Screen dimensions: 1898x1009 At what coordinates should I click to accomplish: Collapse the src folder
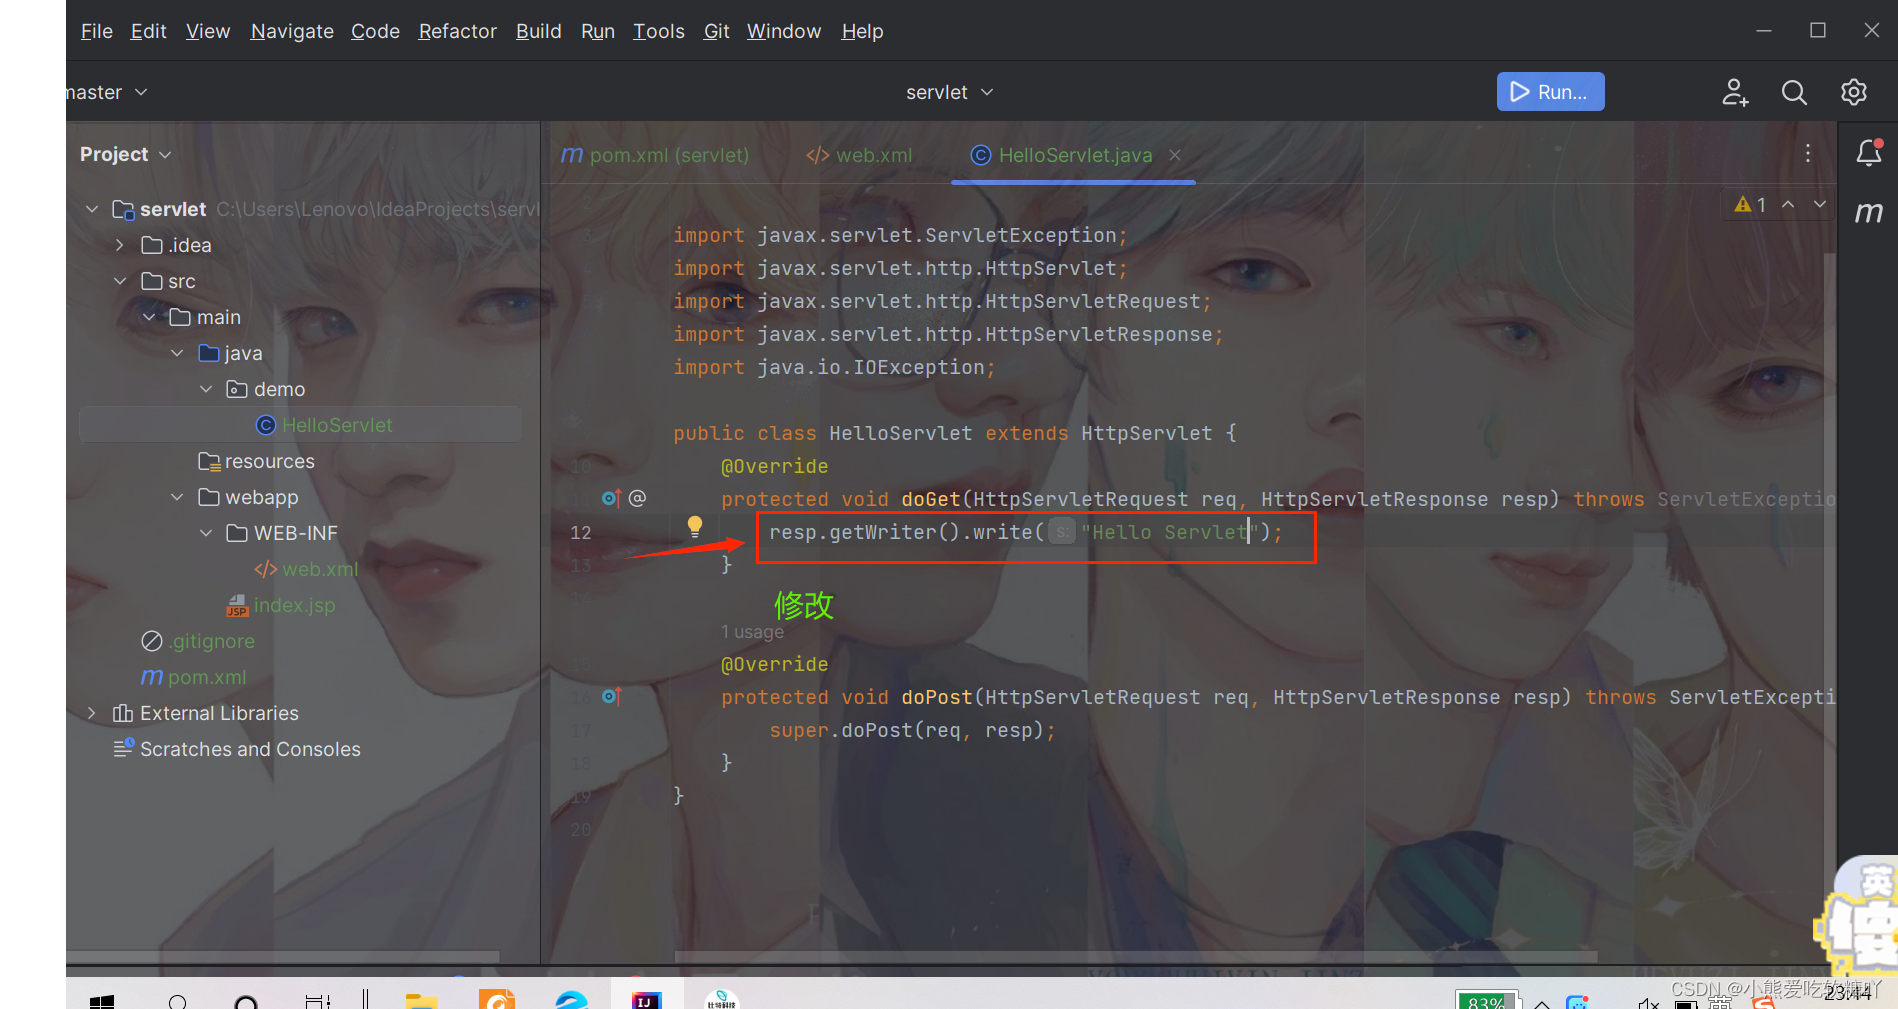click(120, 281)
